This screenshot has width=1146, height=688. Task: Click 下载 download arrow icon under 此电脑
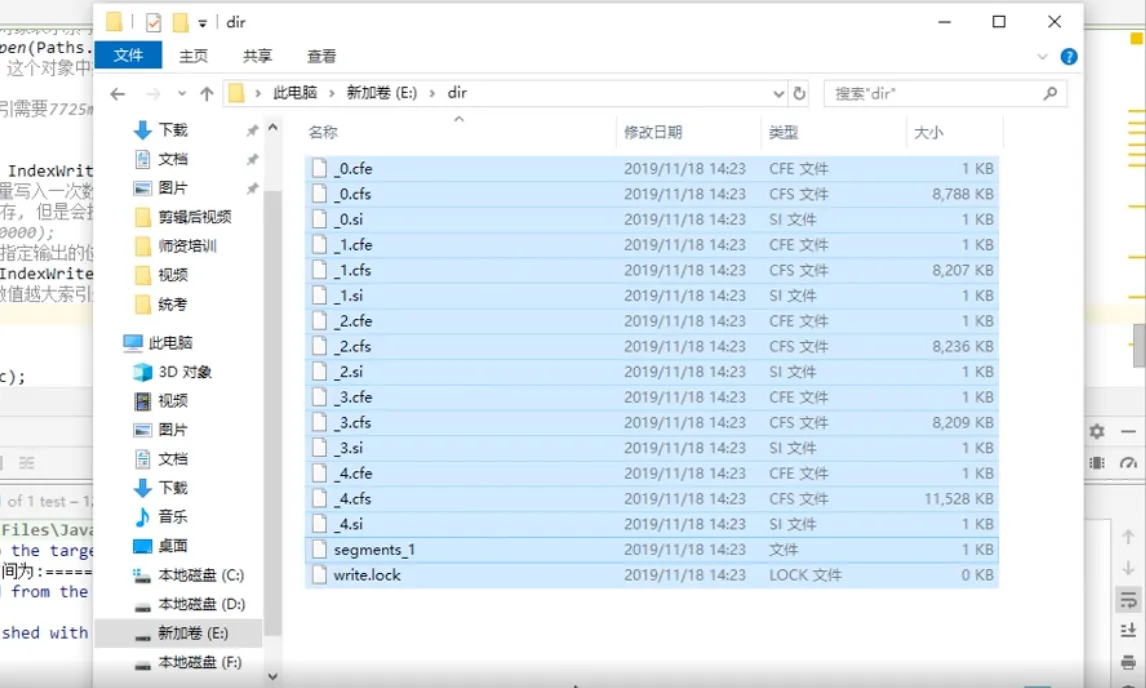coord(143,488)
